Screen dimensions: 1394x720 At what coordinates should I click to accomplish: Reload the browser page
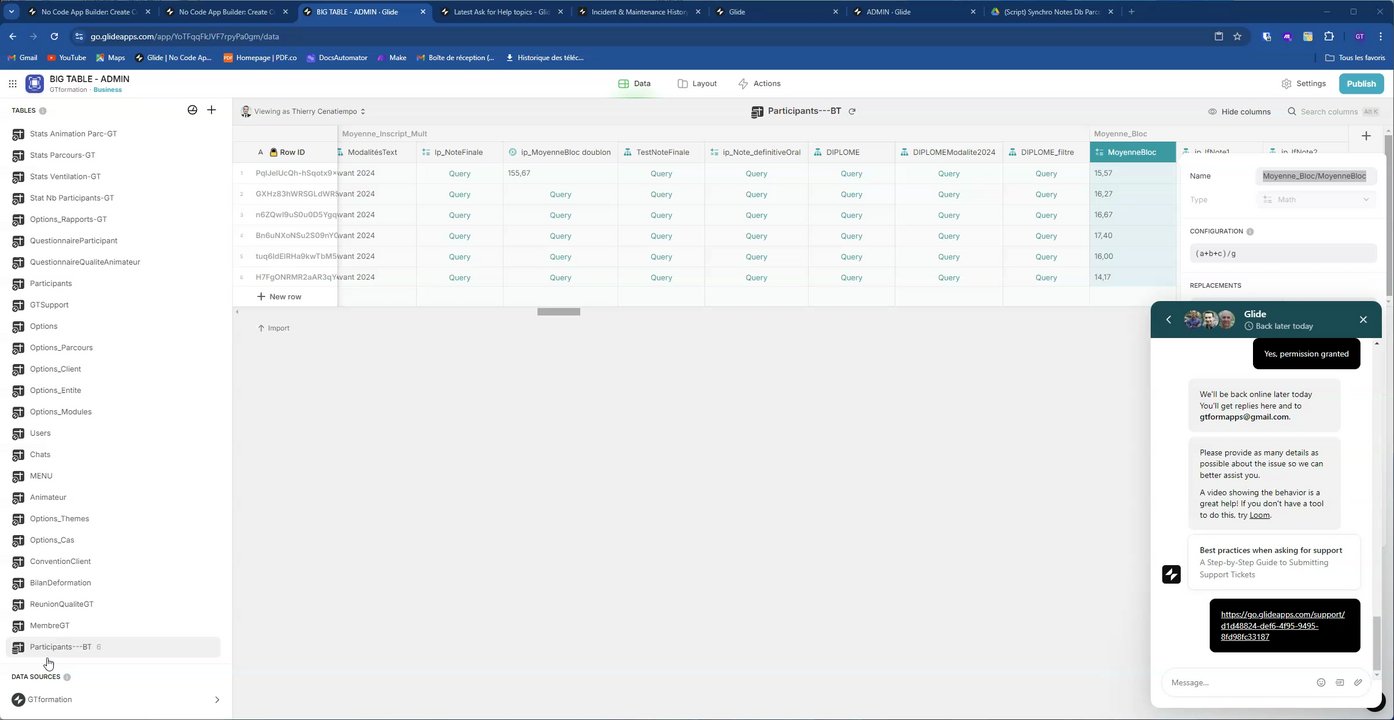[x=54, y=36]
